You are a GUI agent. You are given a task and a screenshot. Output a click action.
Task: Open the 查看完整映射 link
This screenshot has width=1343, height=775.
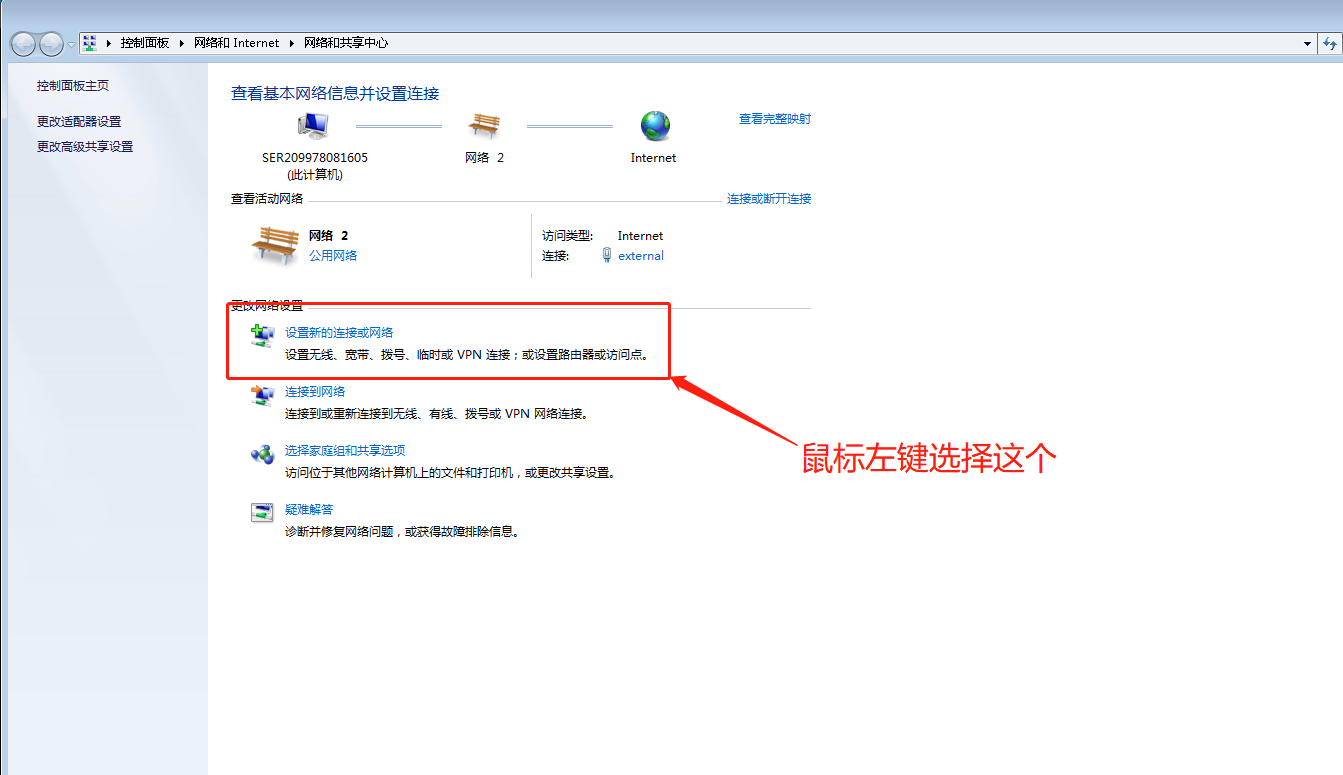775,119
